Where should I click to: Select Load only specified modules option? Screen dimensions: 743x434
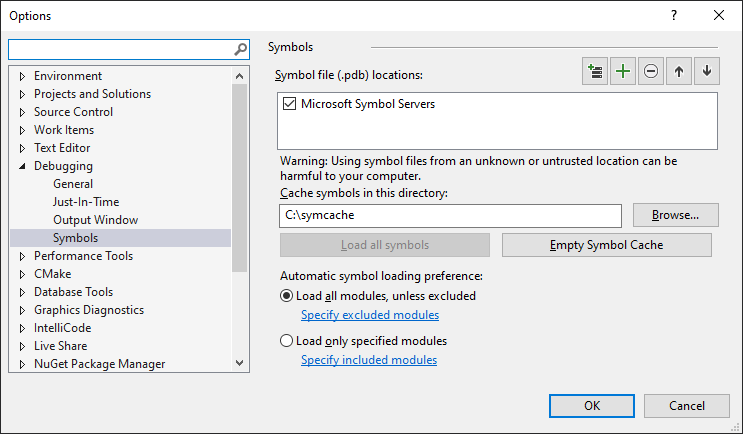pyautogui.click(x=287, y=341)
